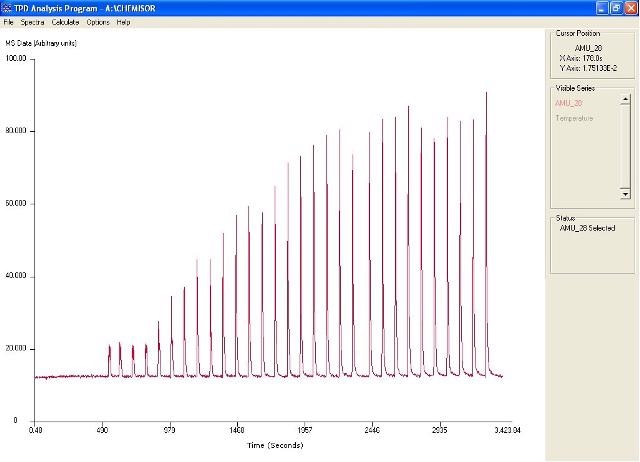Close the TPD Analysis Program window
This screenshot has height=462, width=640.
pyautogui.click(x=631, y=8)
